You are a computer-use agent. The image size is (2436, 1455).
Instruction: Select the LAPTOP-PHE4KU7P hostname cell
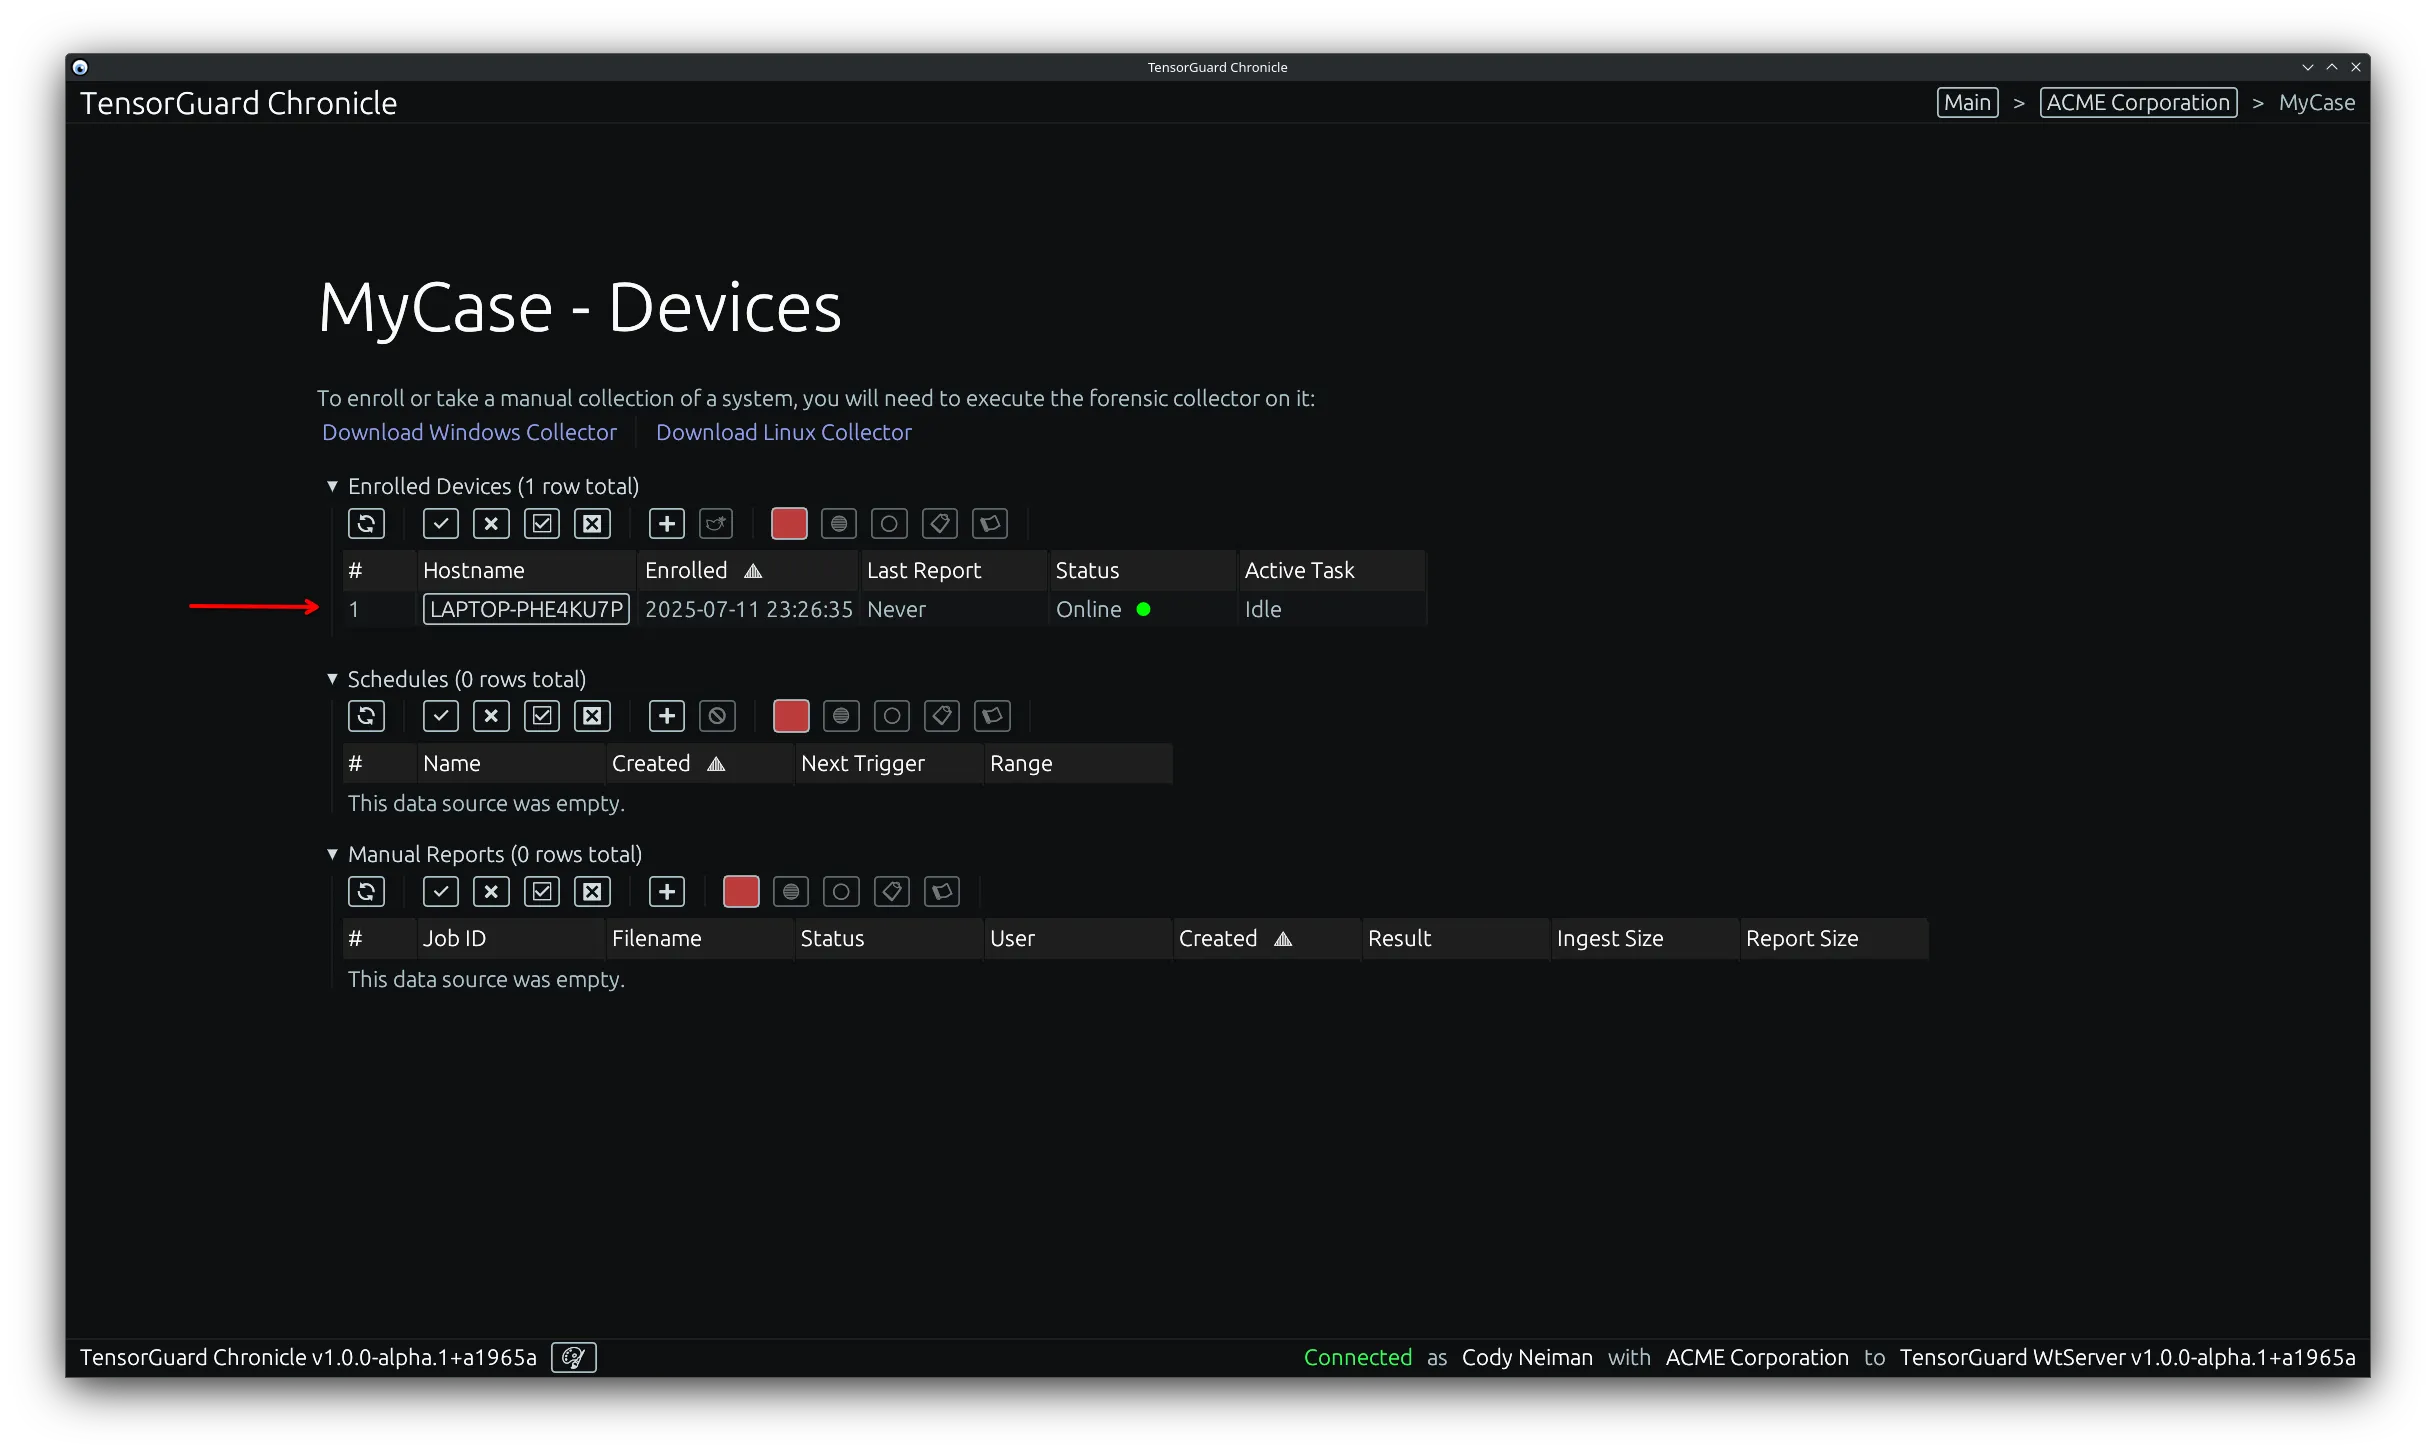point(526,609)
